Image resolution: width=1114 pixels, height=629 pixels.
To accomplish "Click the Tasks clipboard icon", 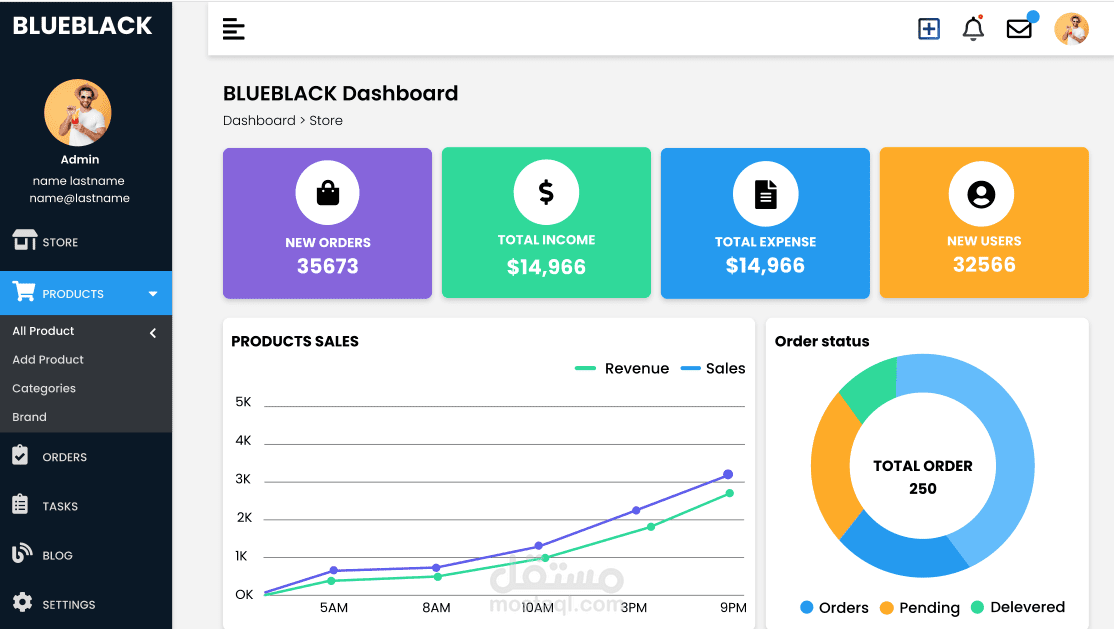I will 22,506.
